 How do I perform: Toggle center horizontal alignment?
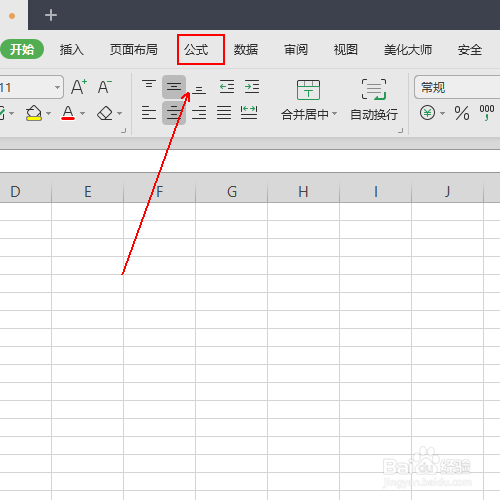(x=174, y=113)
